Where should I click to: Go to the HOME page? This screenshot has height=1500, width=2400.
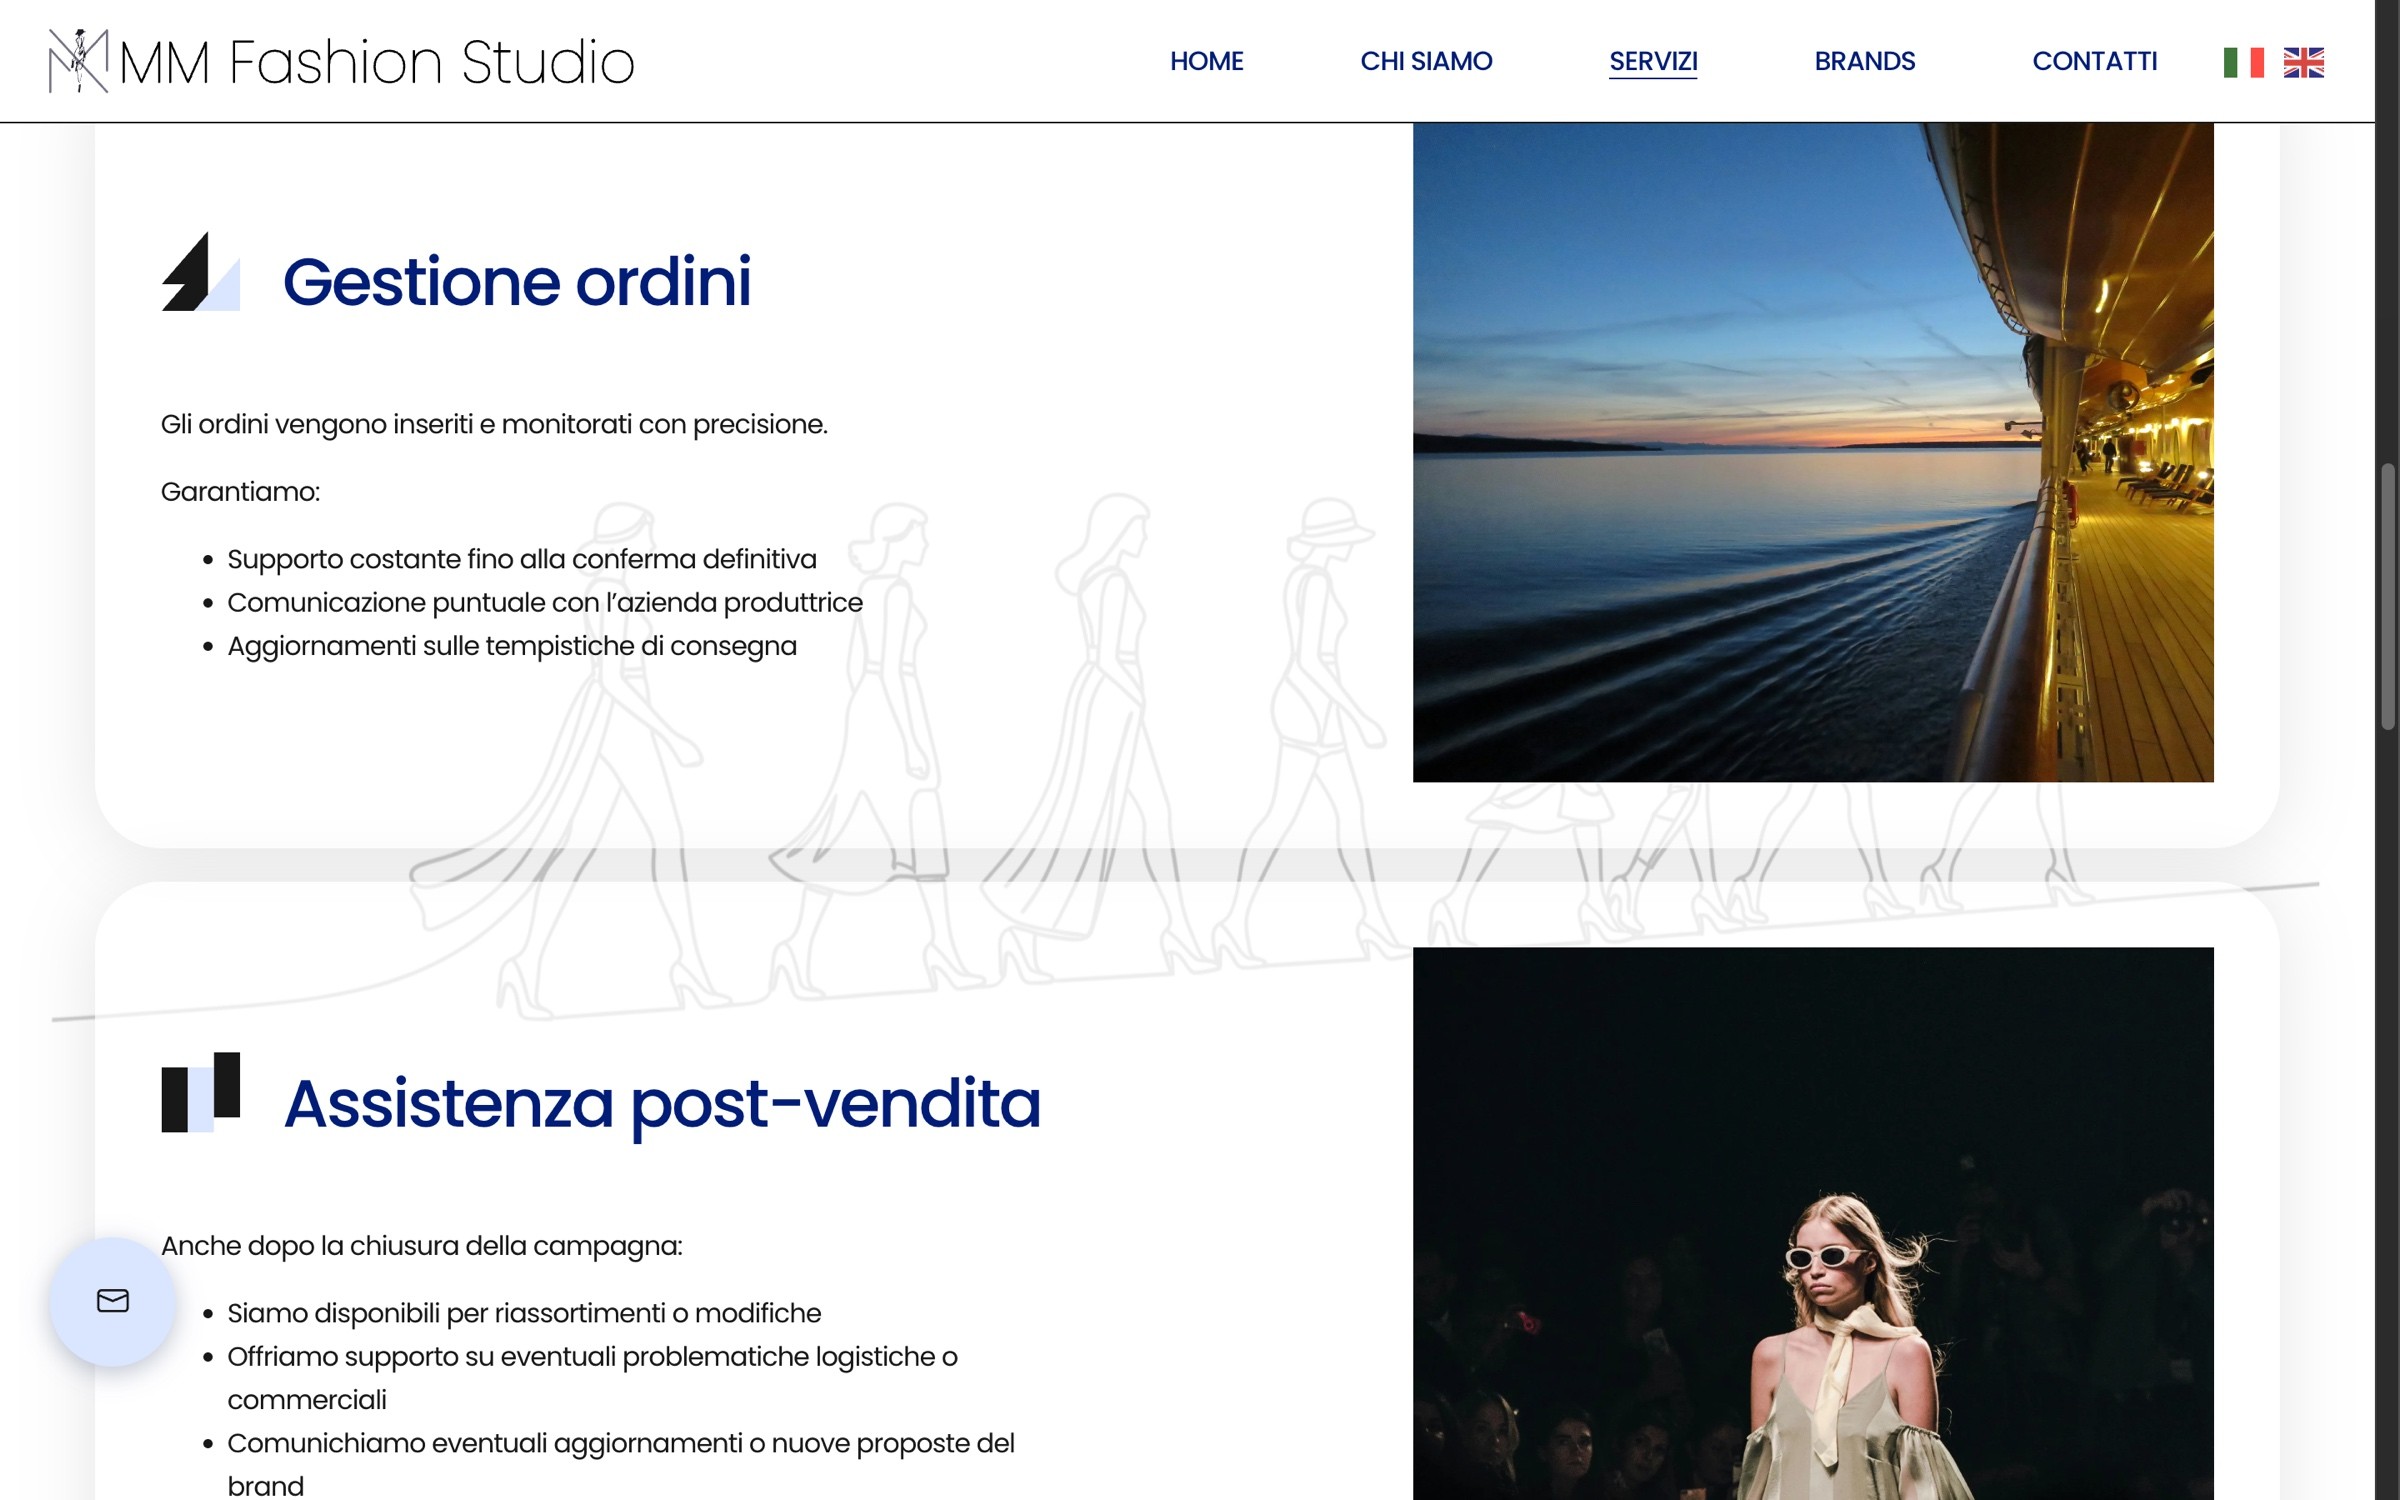1206,61
